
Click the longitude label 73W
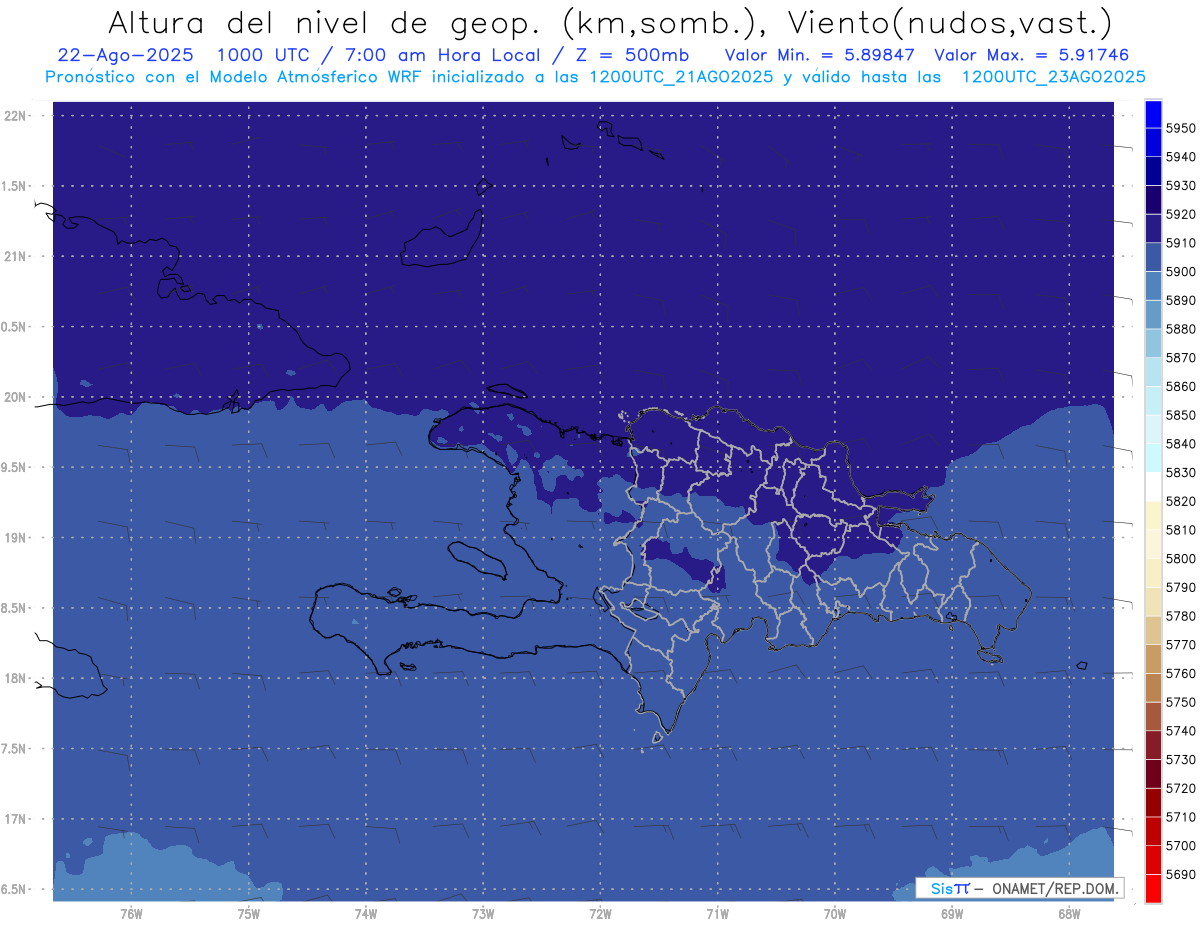coord(483,913)
